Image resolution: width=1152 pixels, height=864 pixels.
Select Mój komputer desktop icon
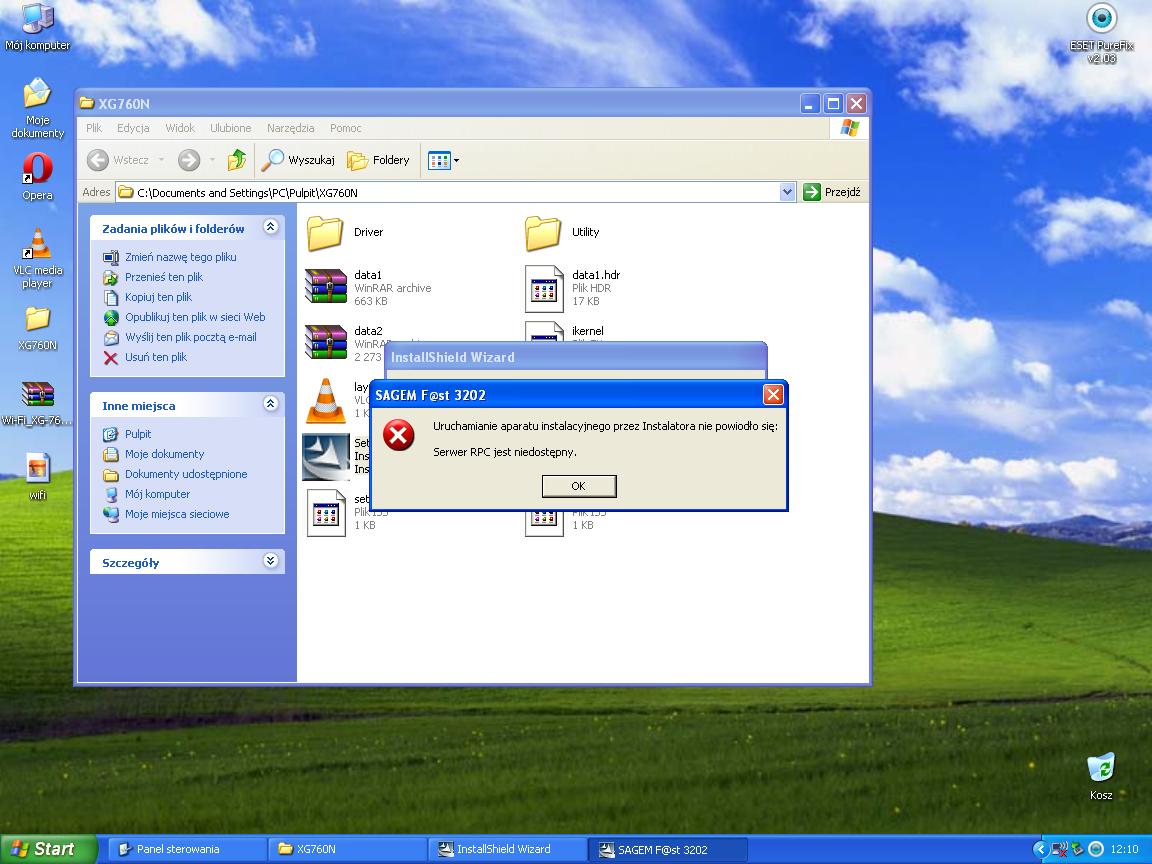coord(37,28)
